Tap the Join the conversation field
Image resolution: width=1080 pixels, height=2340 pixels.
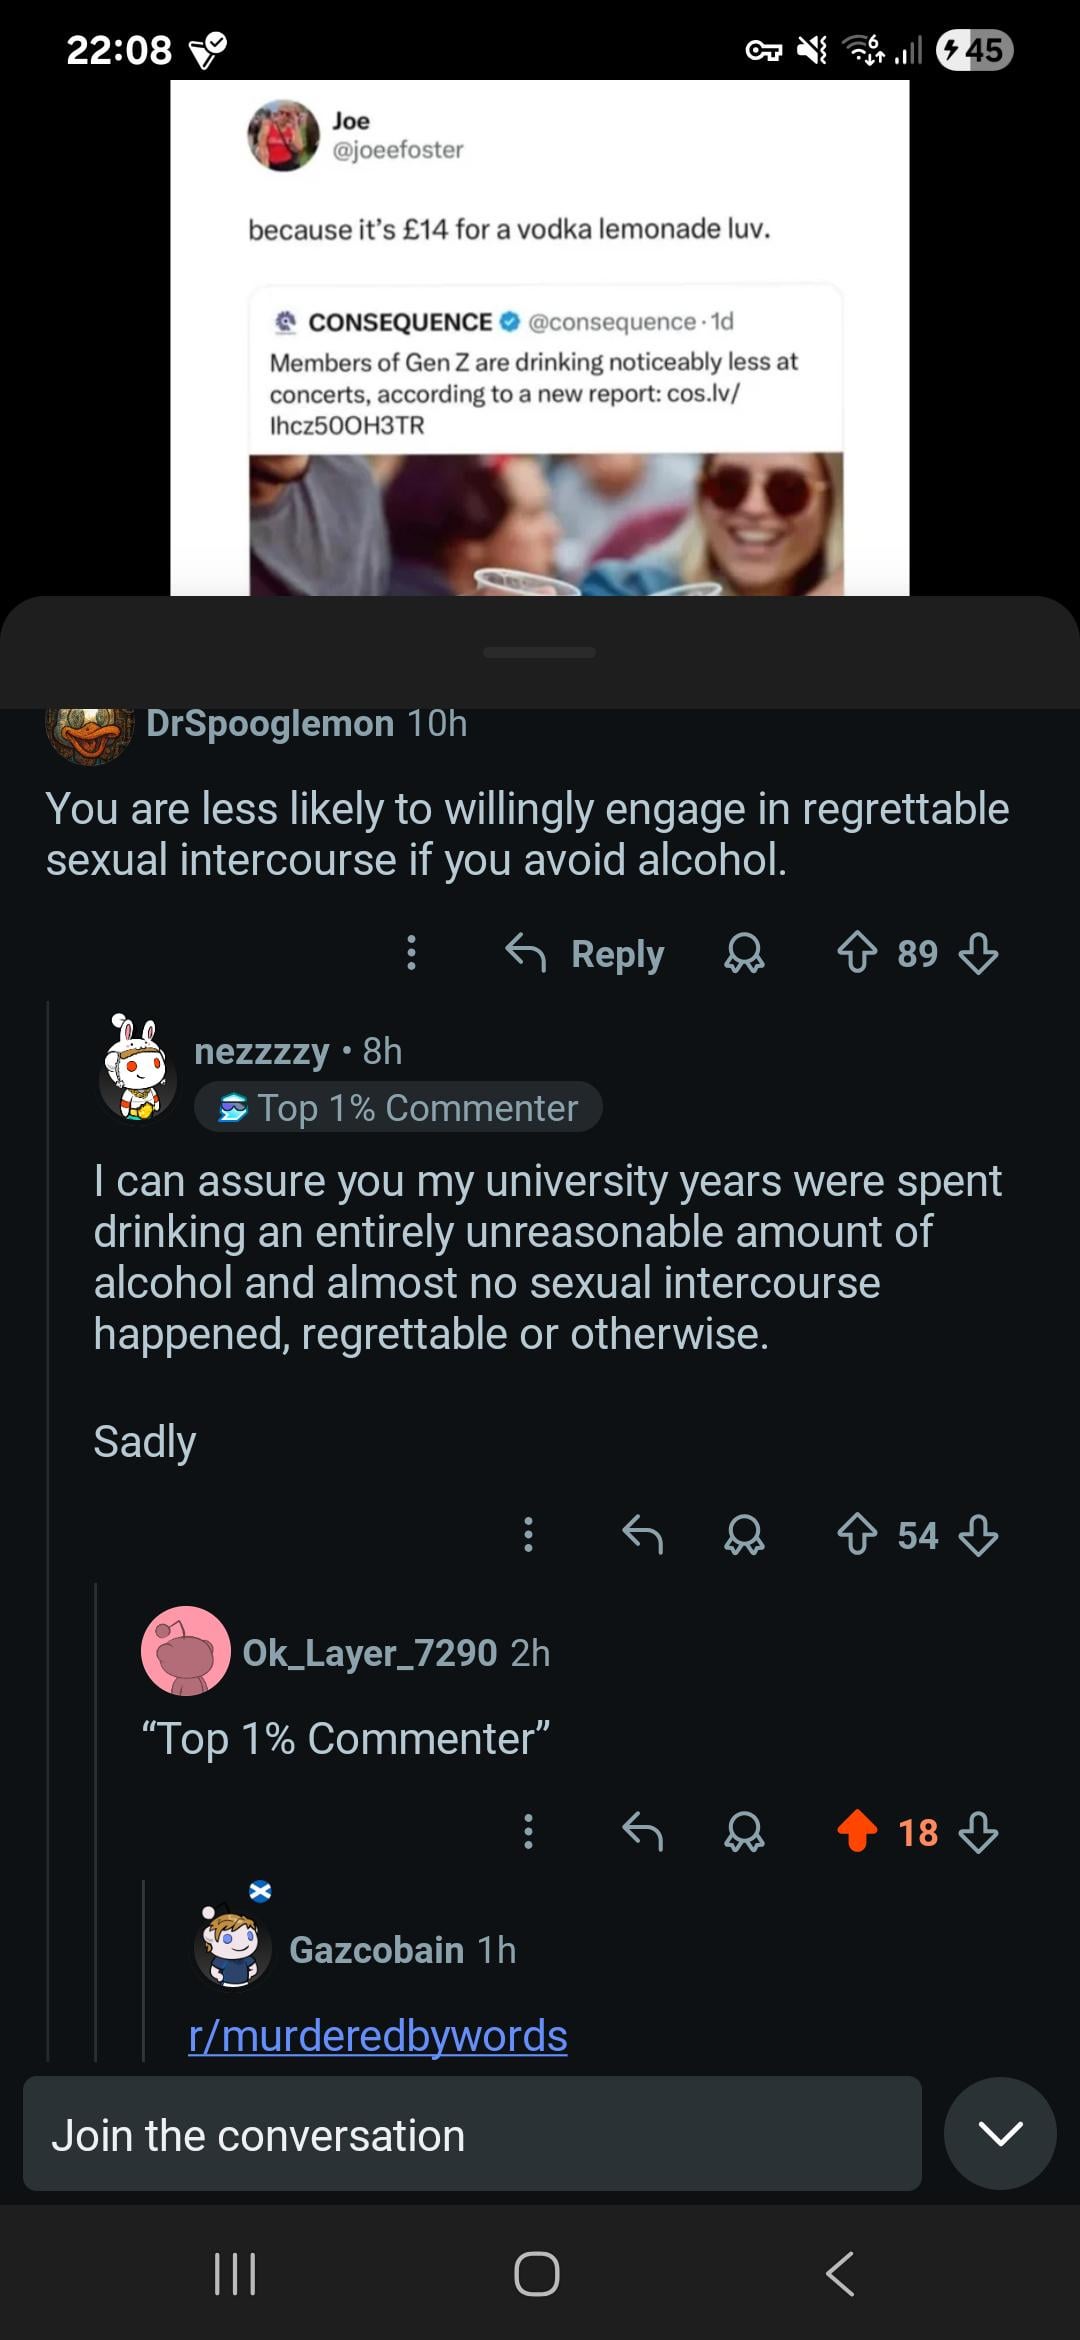tap(472, 2135)
